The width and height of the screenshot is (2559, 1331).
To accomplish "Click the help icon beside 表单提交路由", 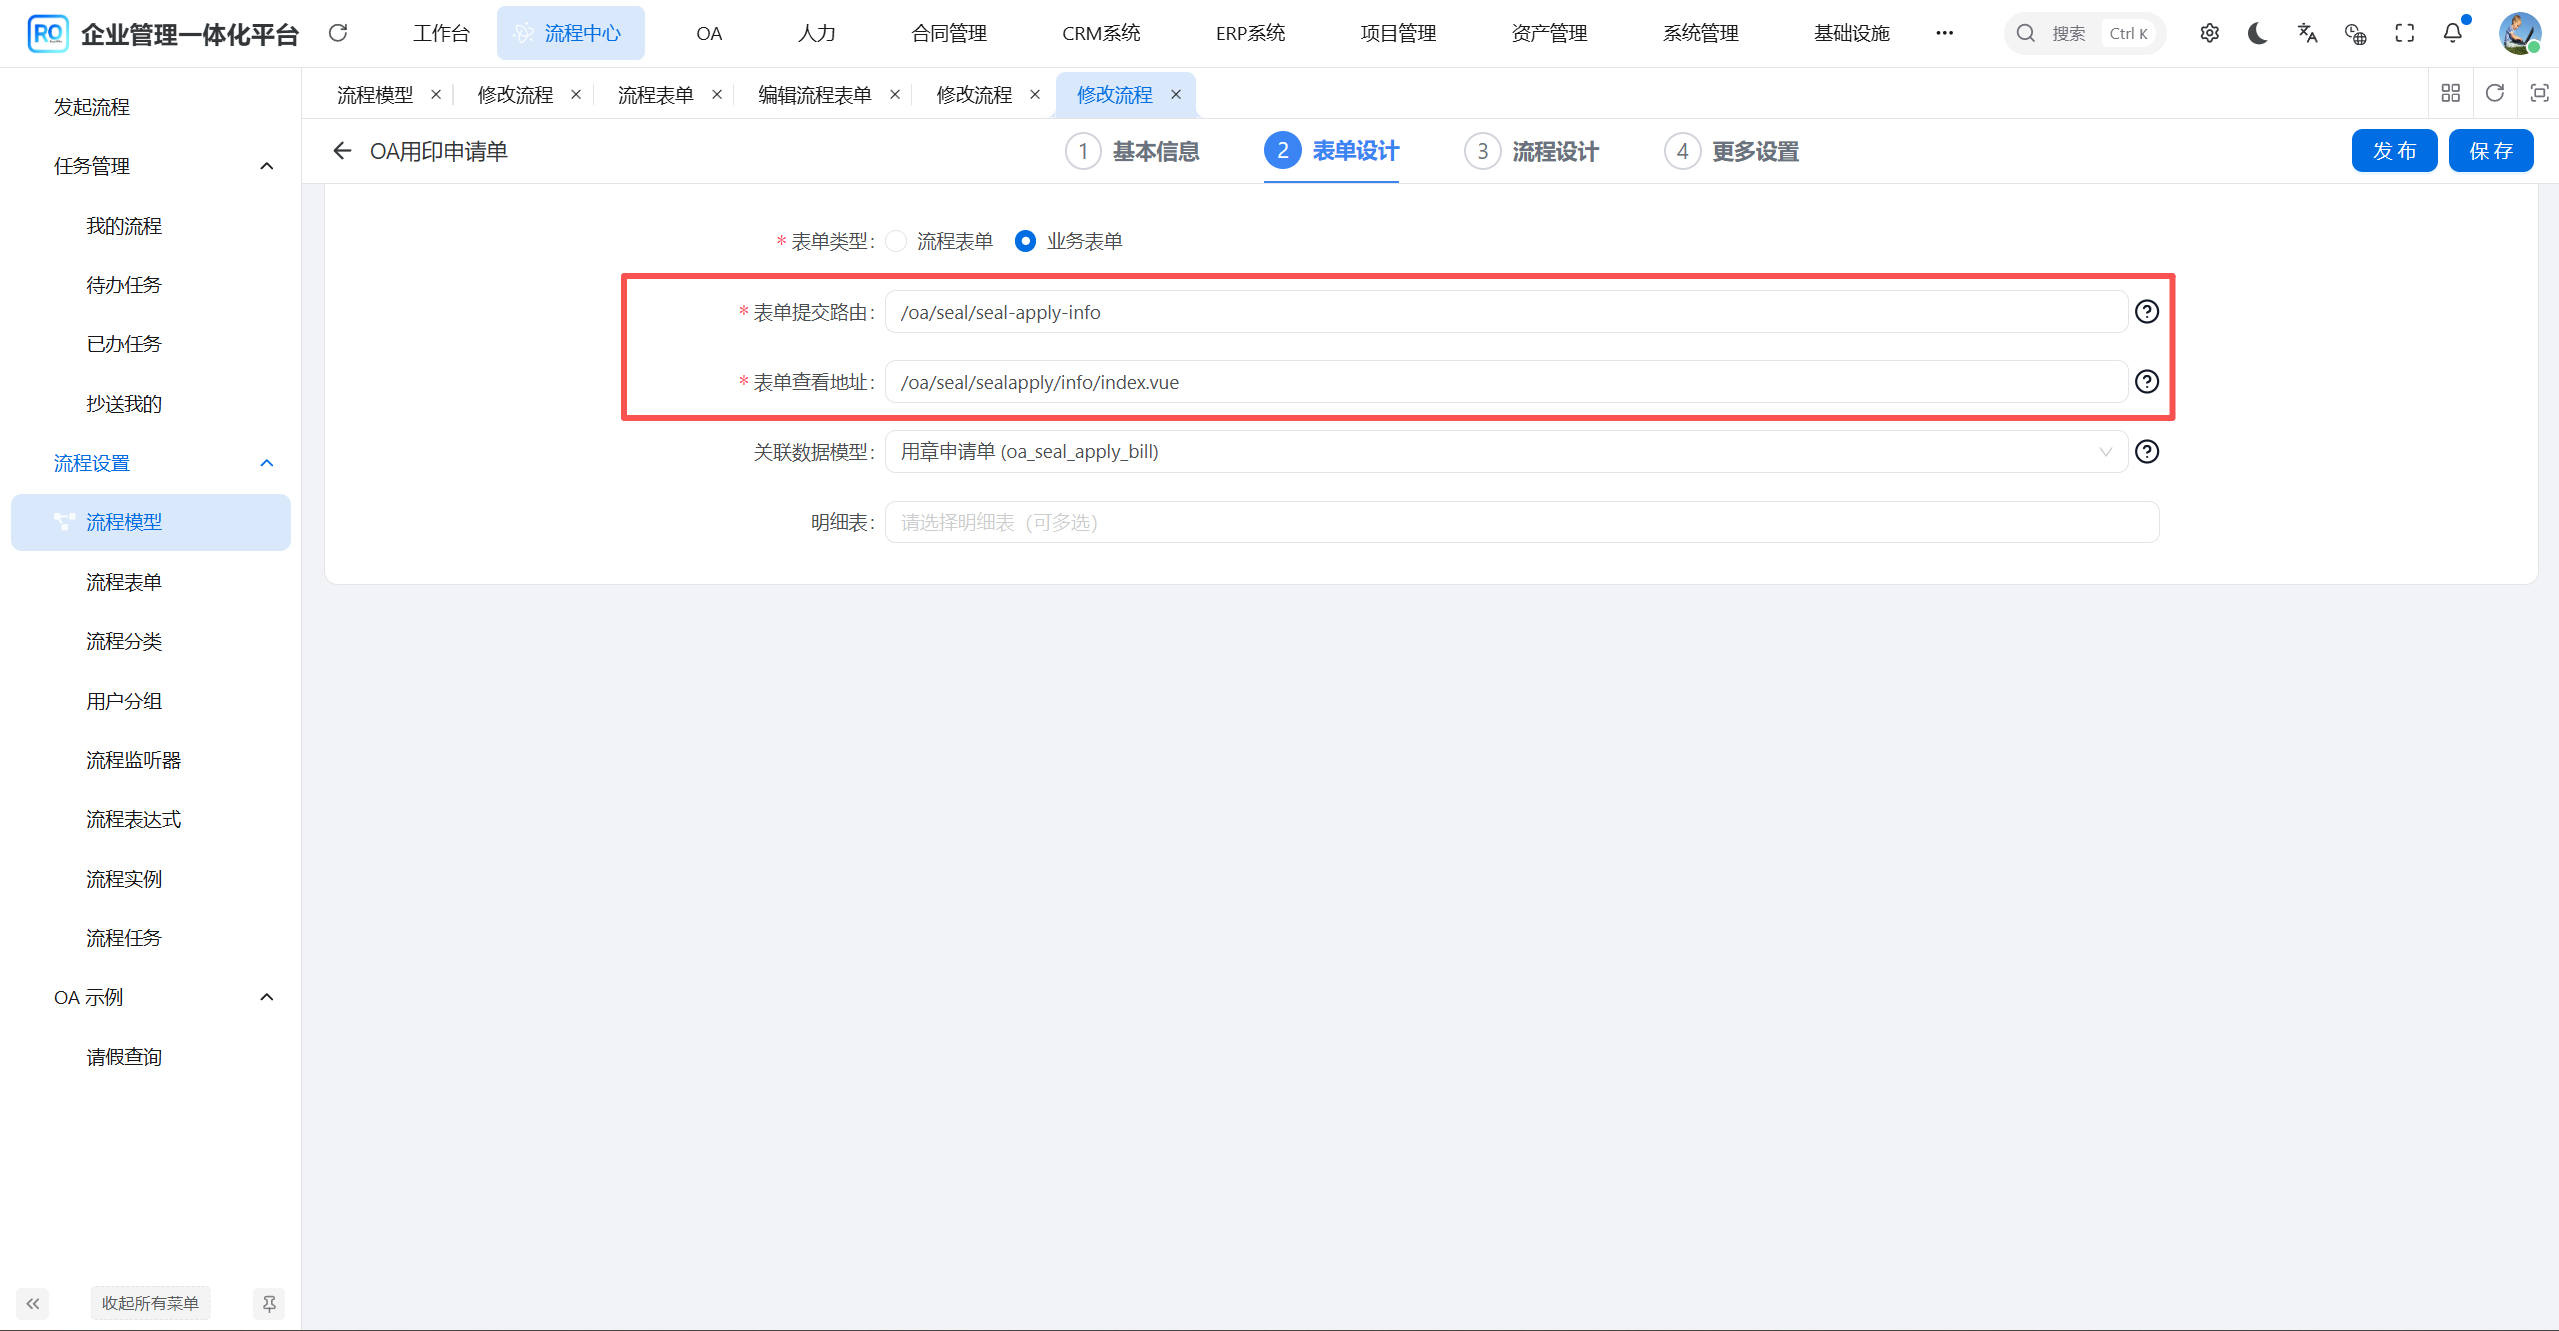I will click(2147, 311).
